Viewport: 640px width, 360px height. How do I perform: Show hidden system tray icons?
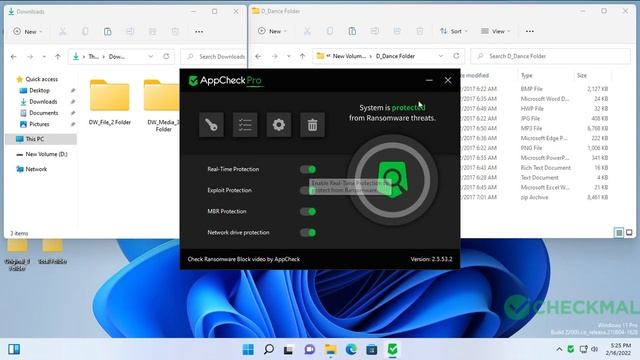559,349
